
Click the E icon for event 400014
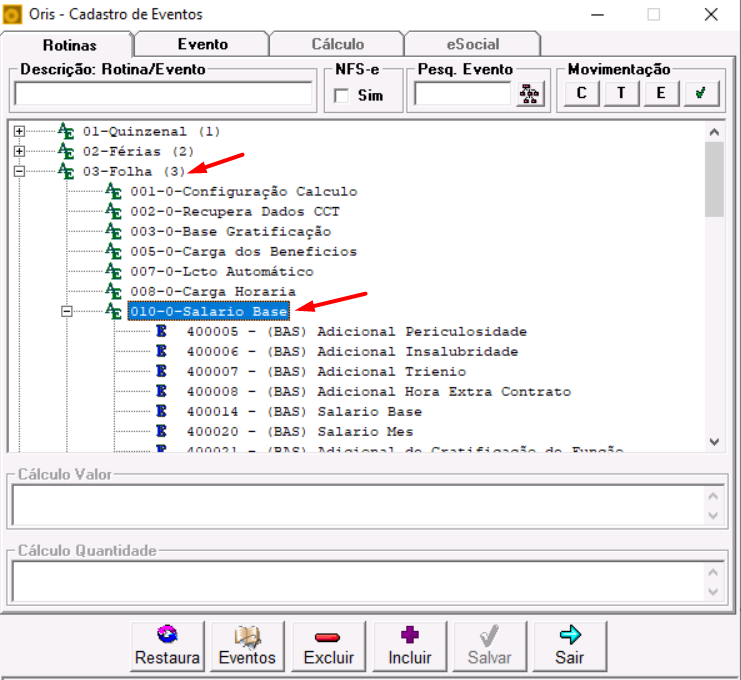pos(161,411)
